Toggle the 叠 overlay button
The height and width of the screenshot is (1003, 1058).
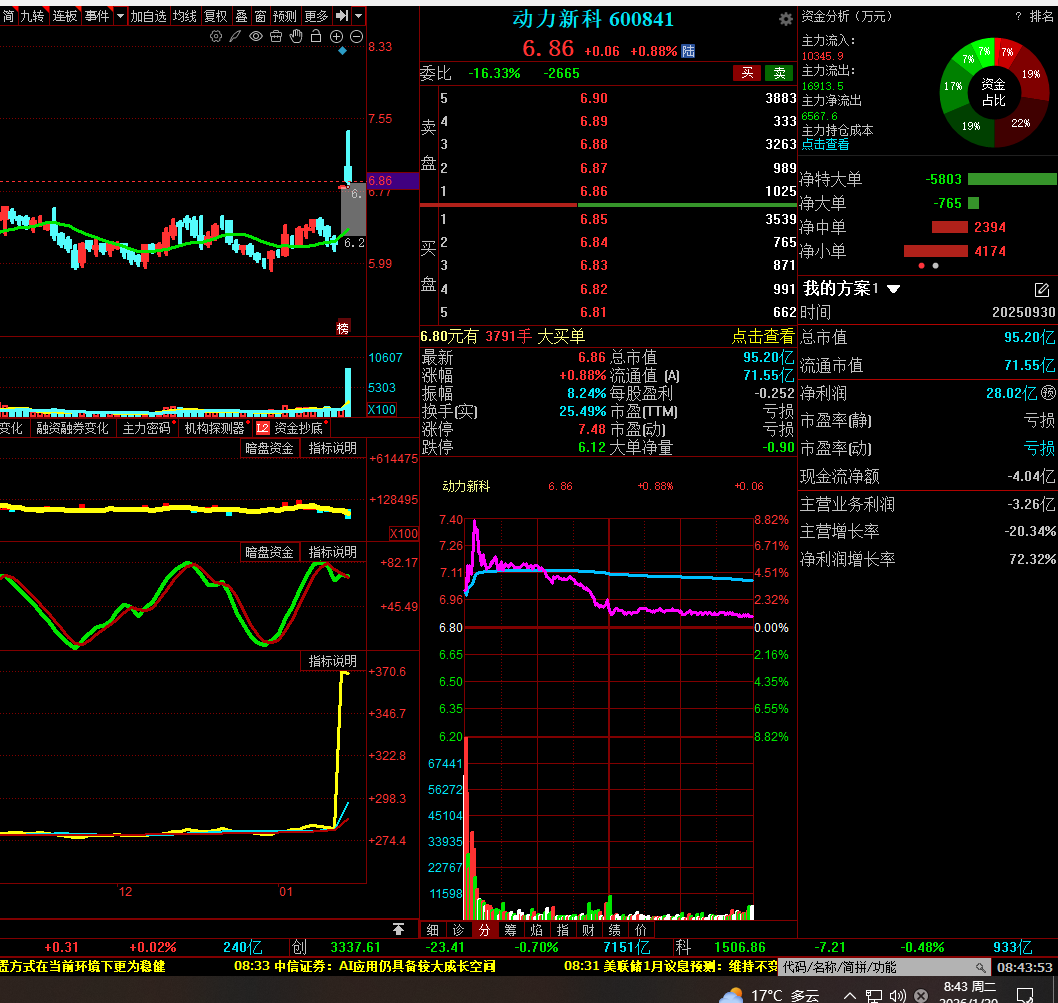tap(242, 16)
